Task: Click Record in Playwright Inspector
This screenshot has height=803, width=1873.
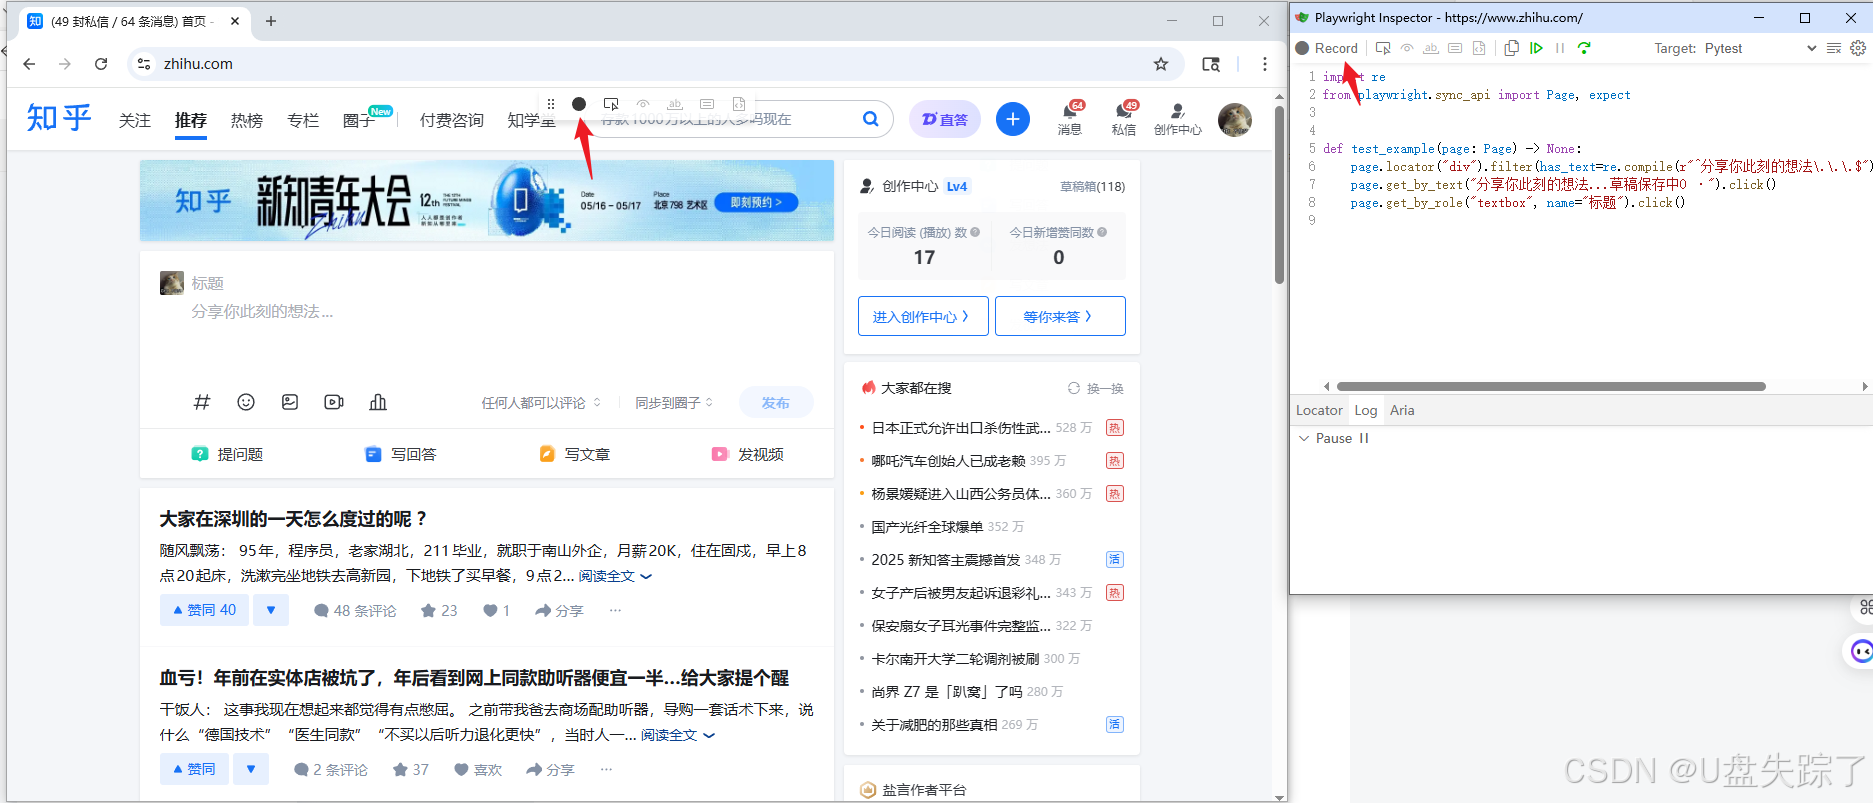Action: pos(1327,48)
